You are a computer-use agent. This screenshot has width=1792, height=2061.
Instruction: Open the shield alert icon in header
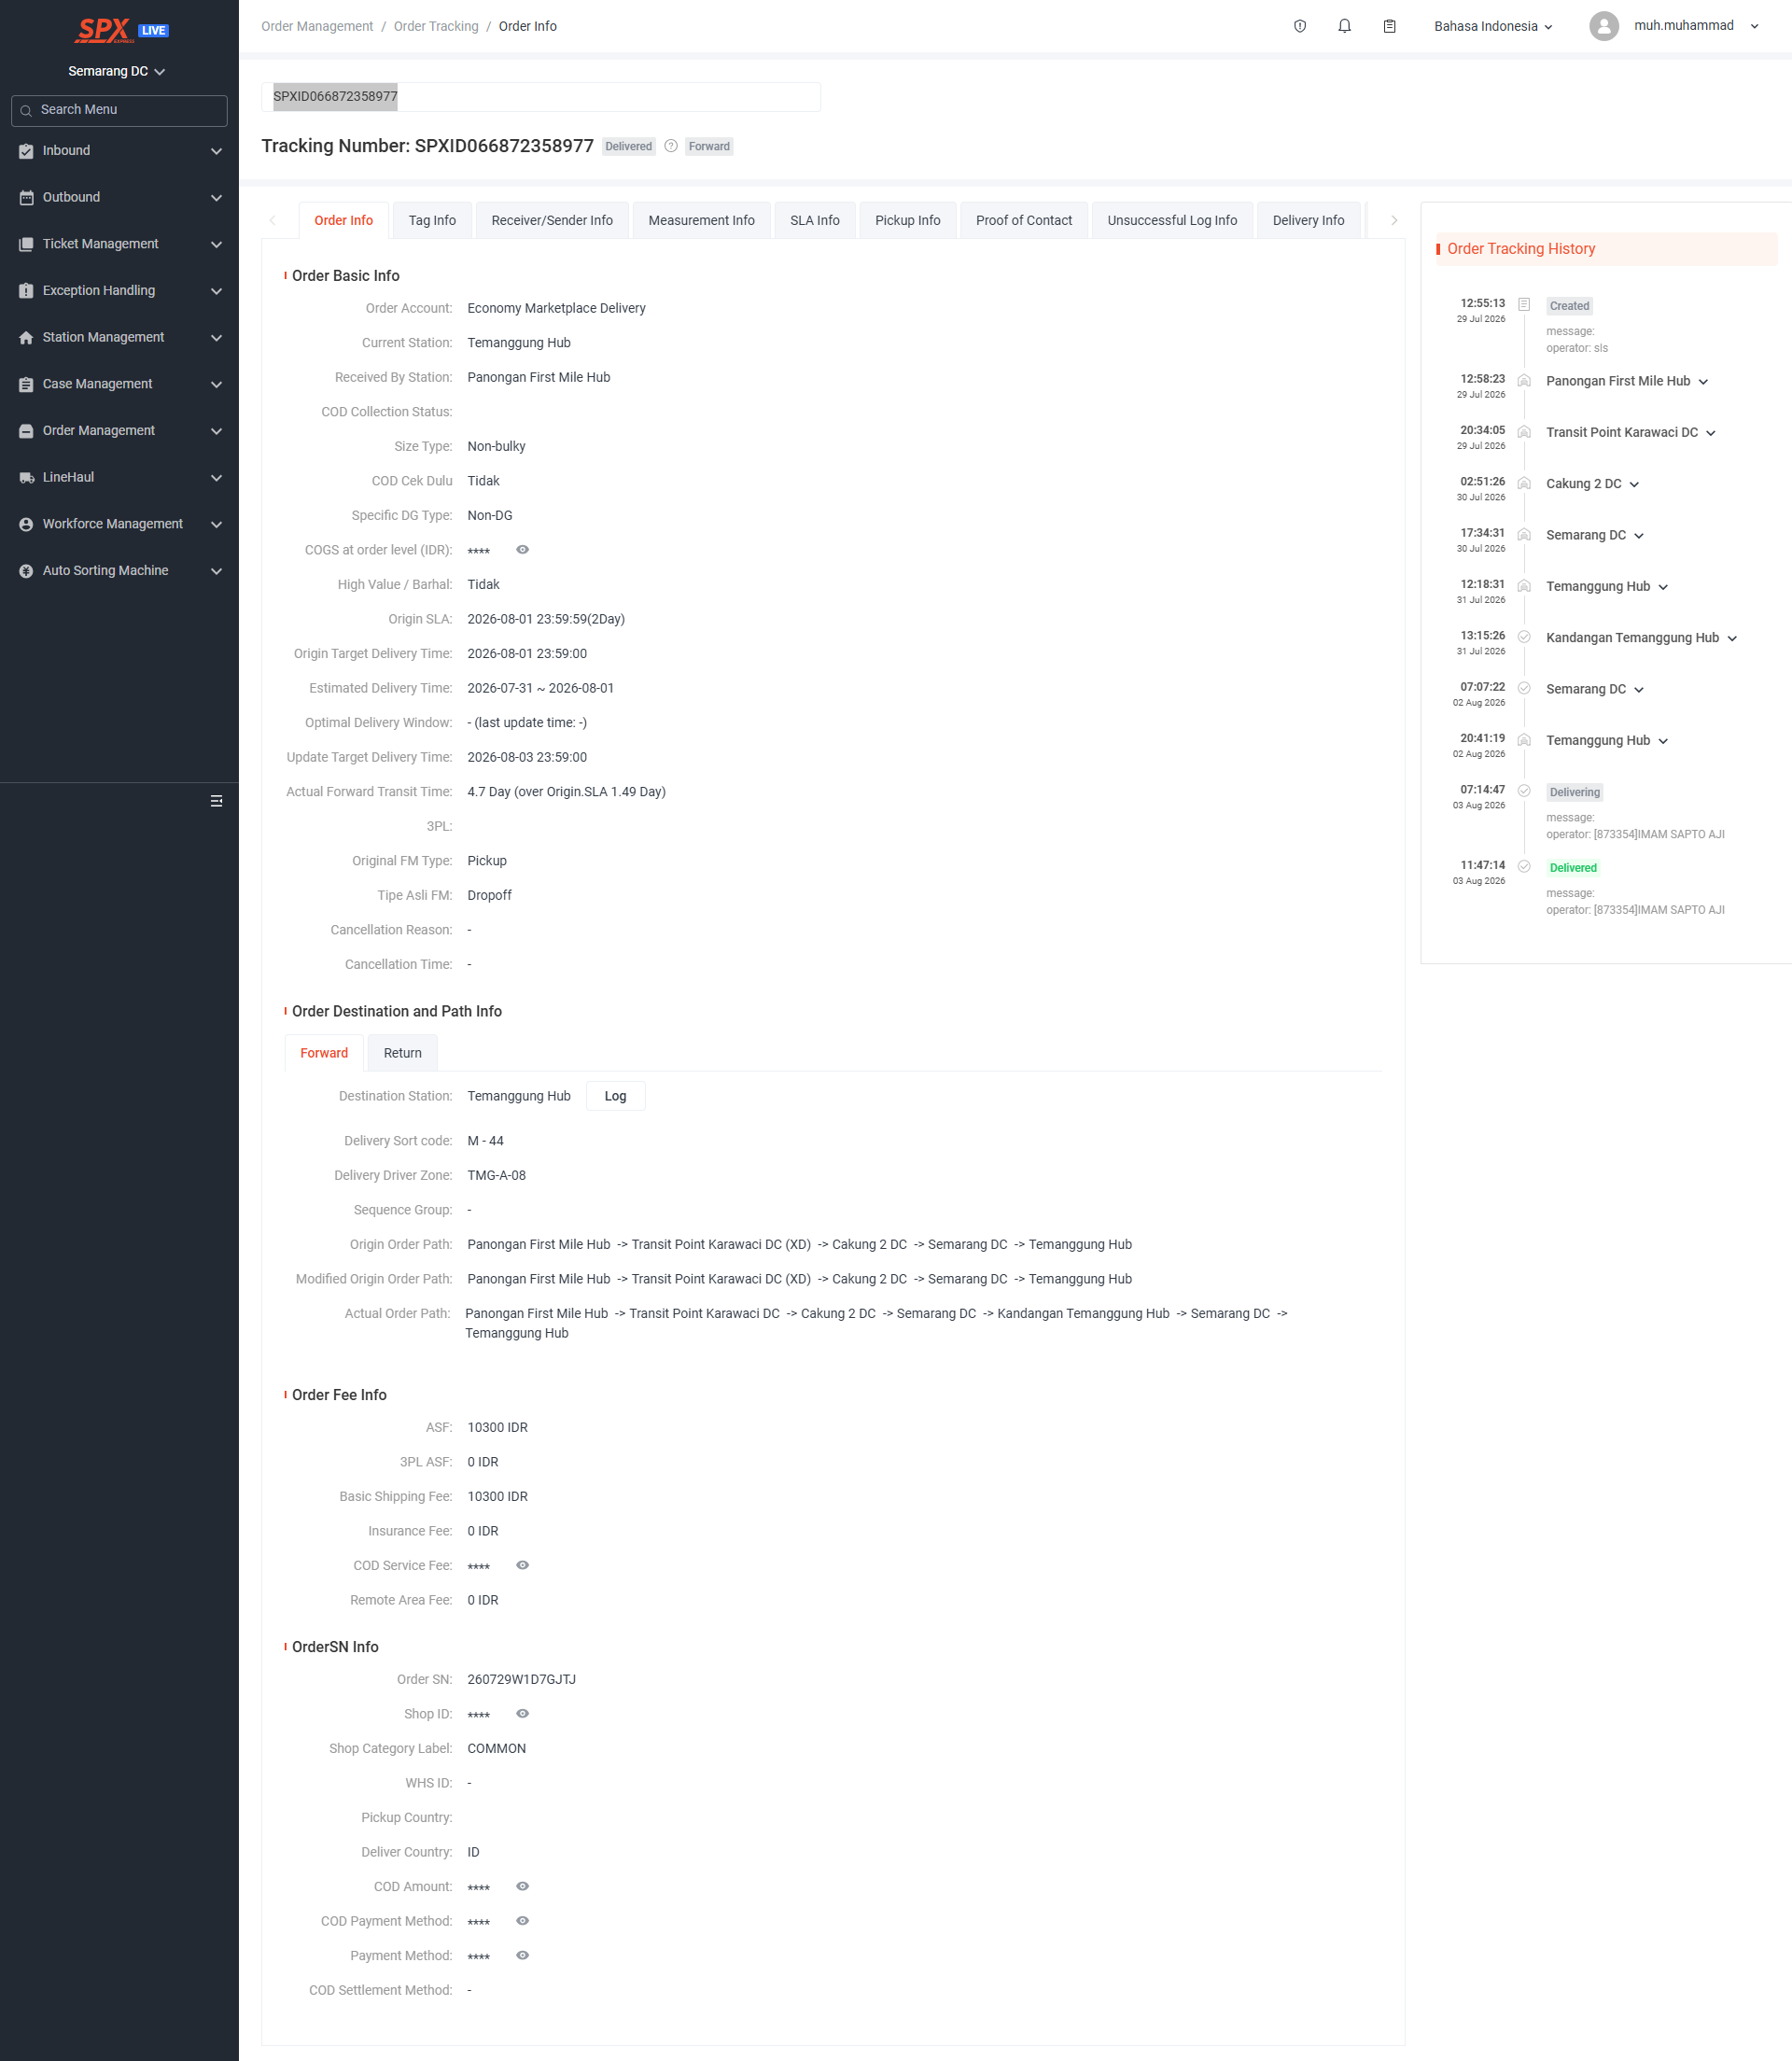(1300, 26)
